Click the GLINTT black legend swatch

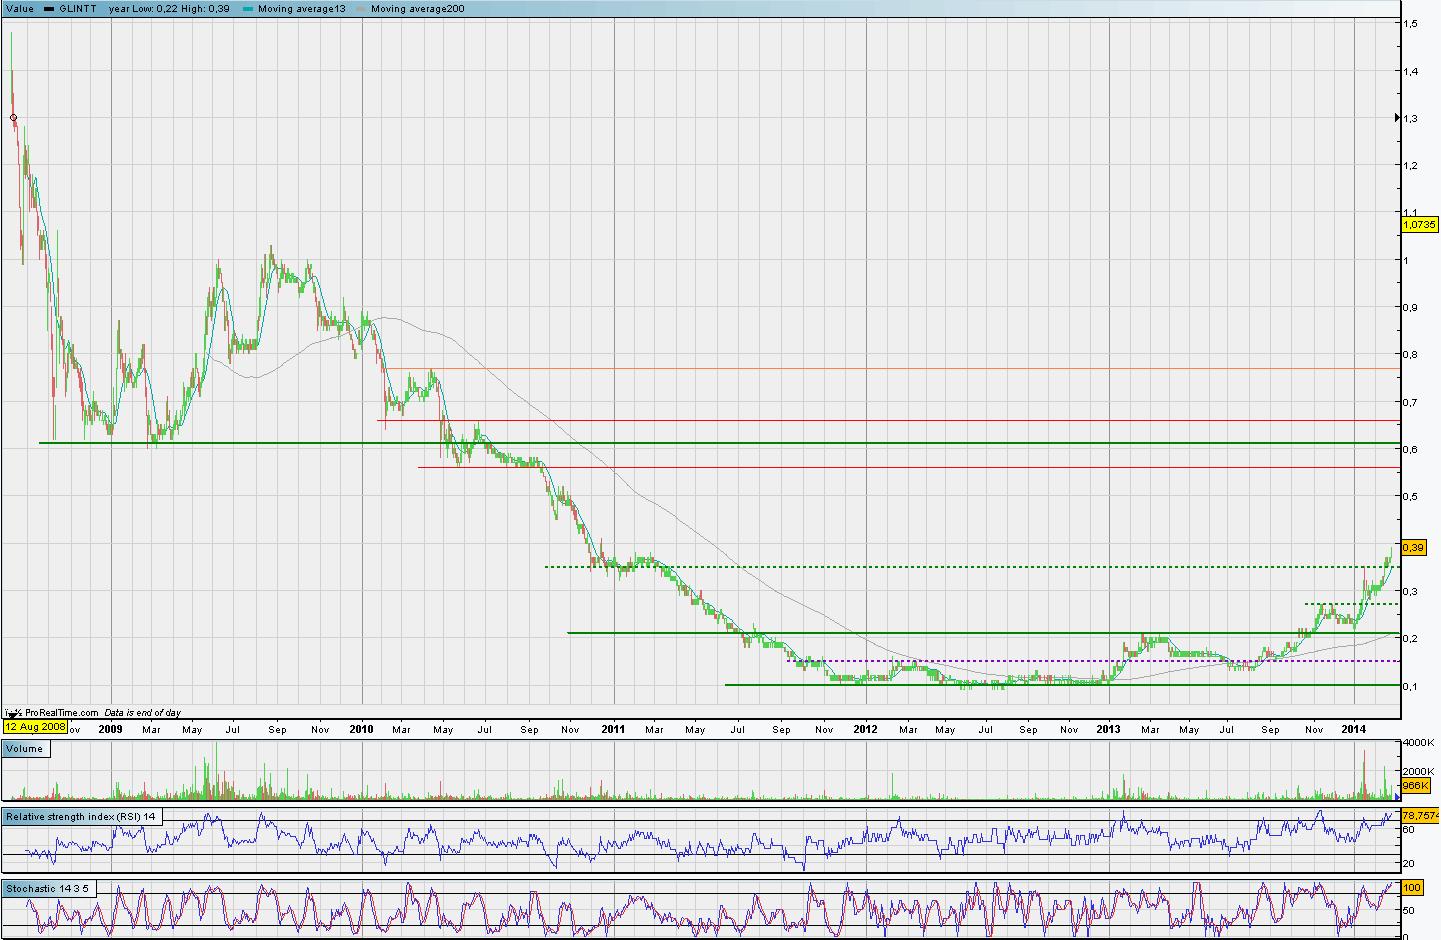tap(47, 9)
